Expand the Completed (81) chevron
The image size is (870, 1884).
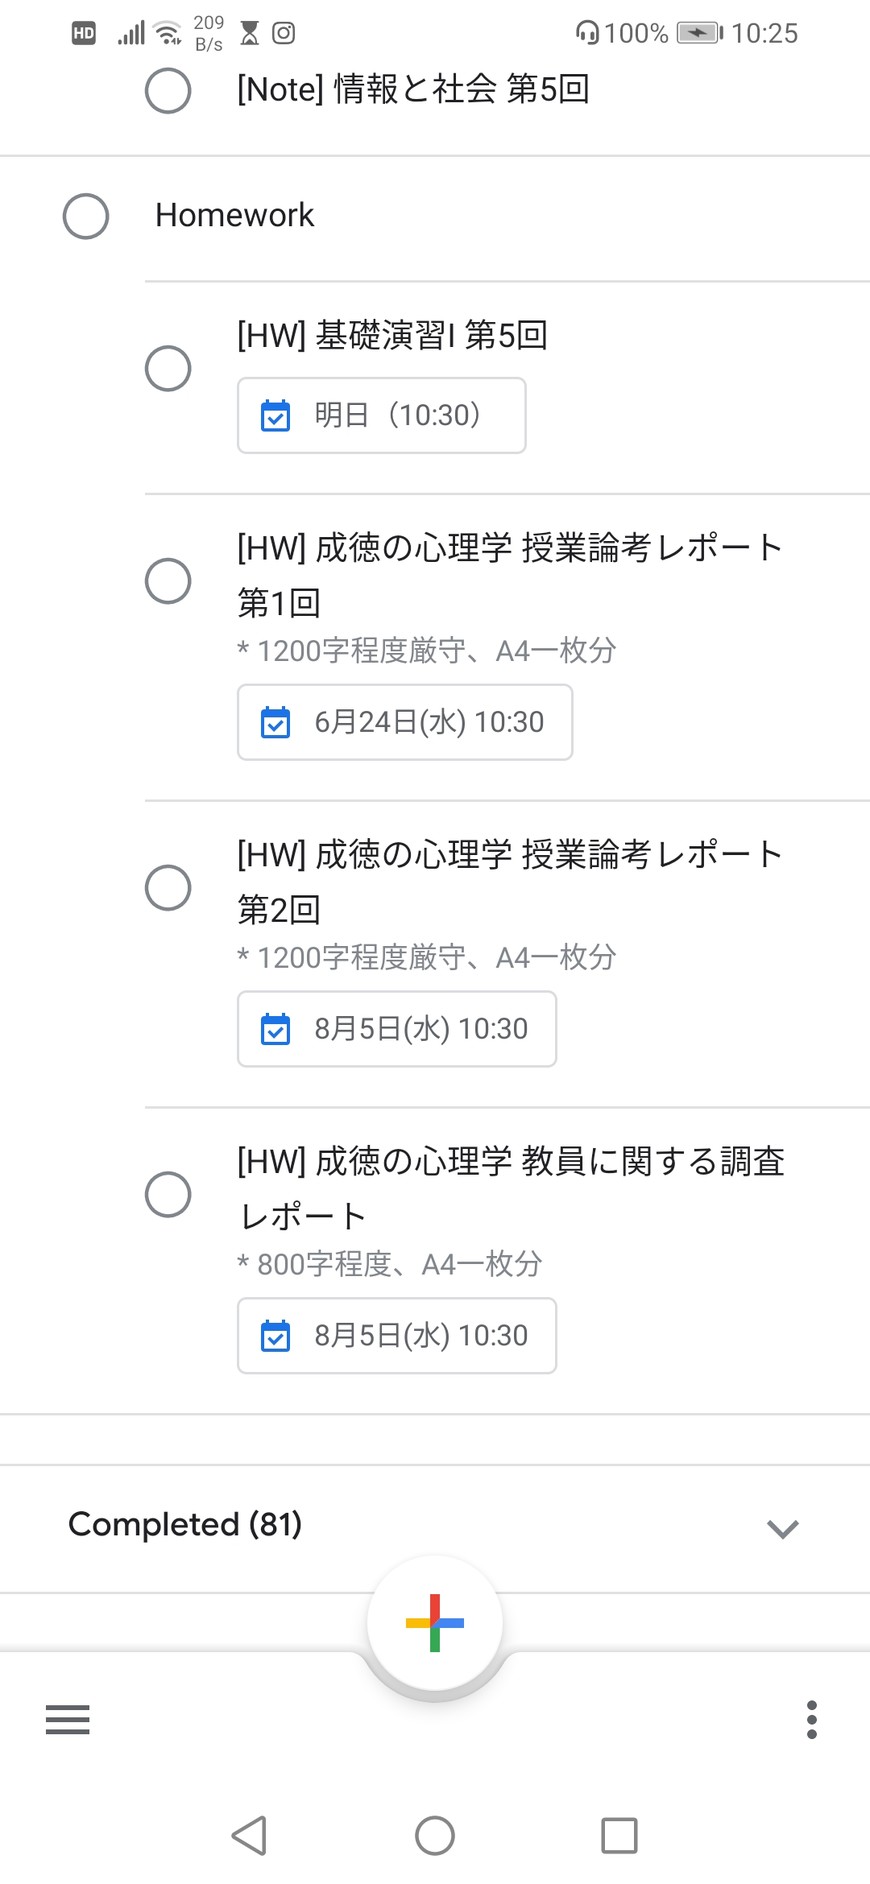click(x=782, y=1527)
